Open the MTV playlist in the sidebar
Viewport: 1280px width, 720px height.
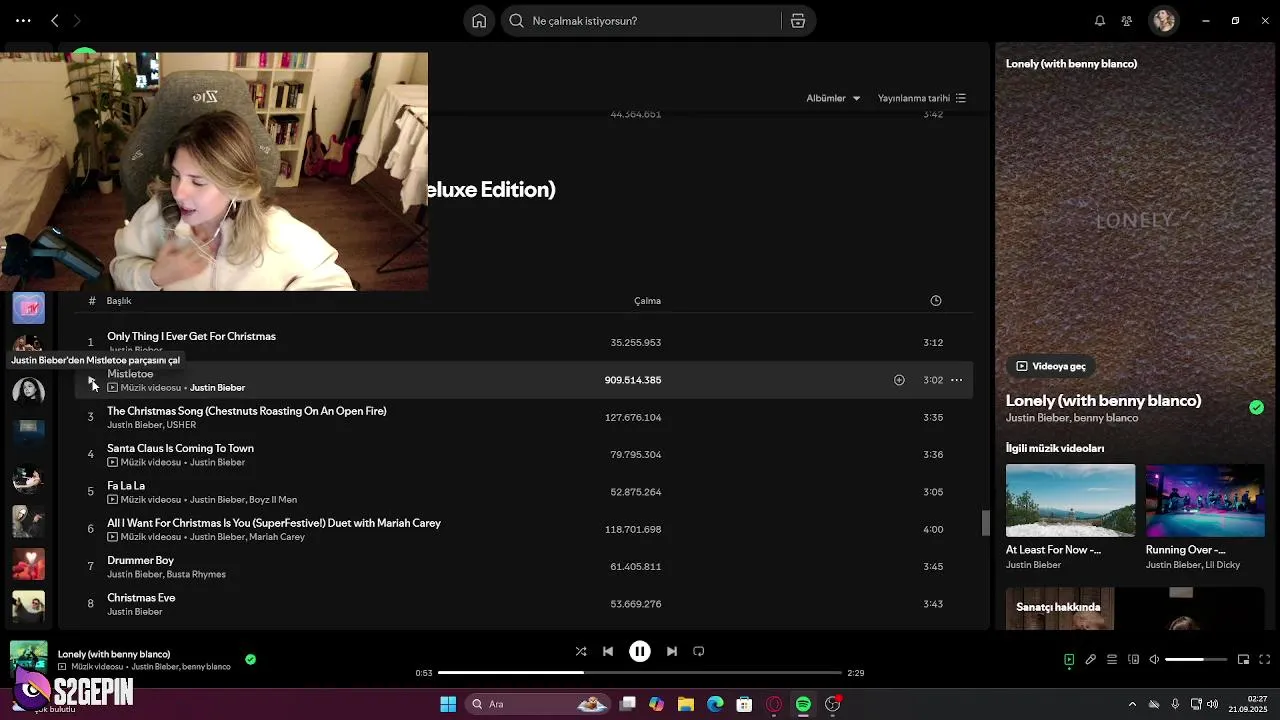28,308
